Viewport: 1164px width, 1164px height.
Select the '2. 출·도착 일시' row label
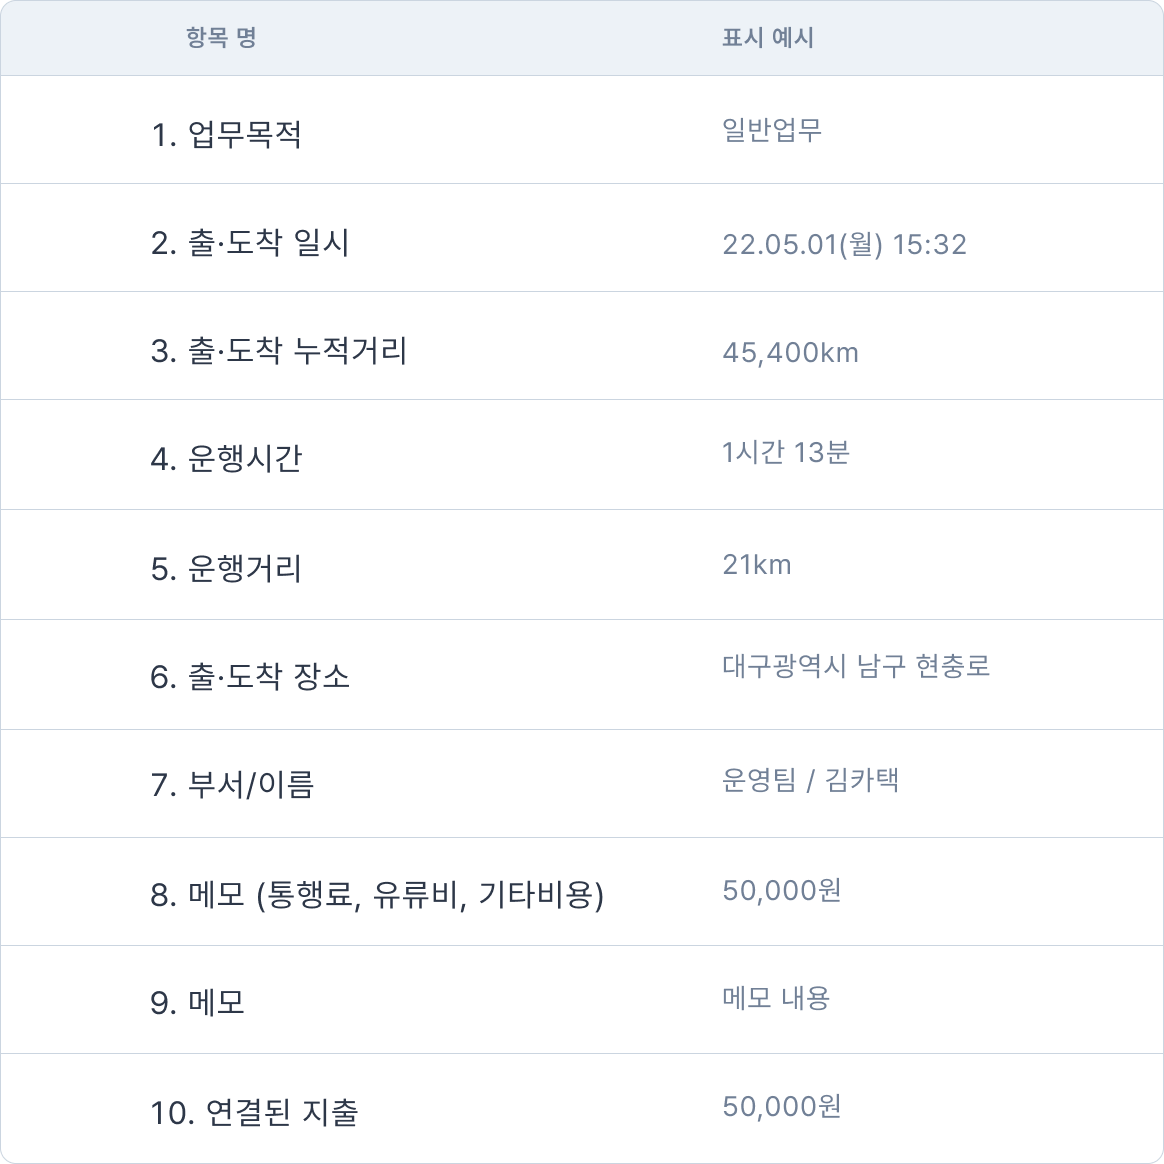(x=250, y=243)
